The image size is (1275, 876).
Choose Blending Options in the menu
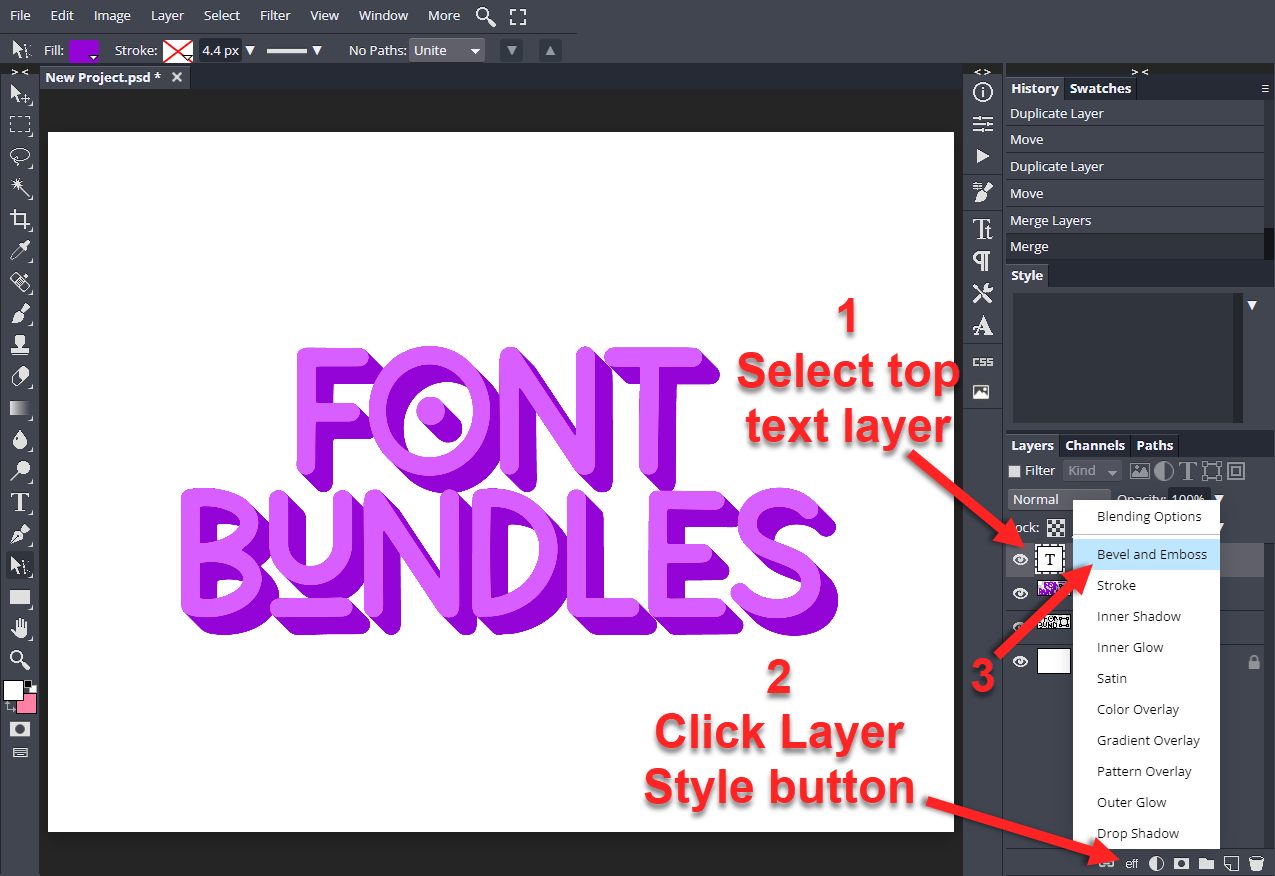click(1147, 517)
